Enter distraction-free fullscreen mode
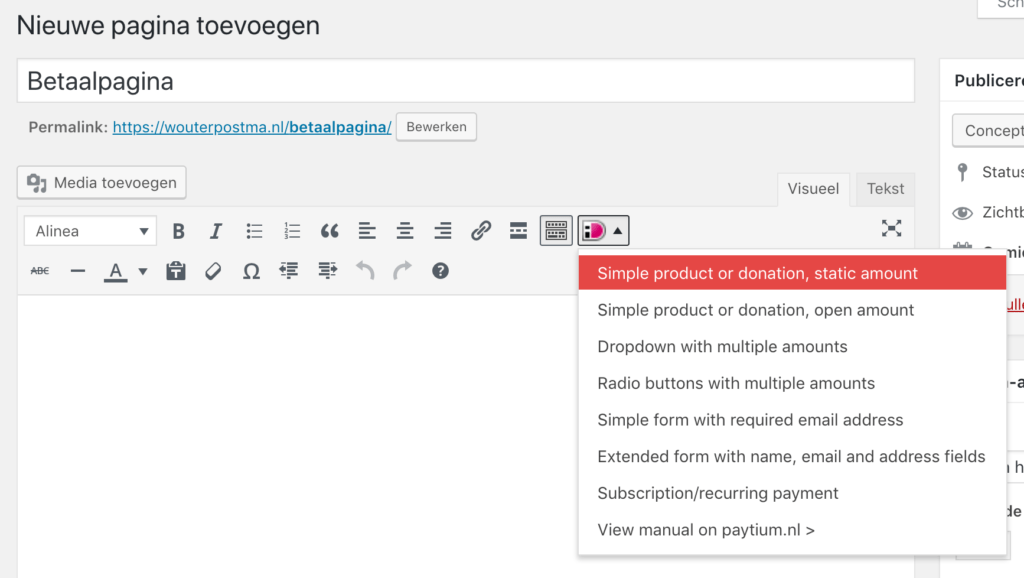Image resolution: width=1024 pixels, height=578 pixels. [891, 228]
